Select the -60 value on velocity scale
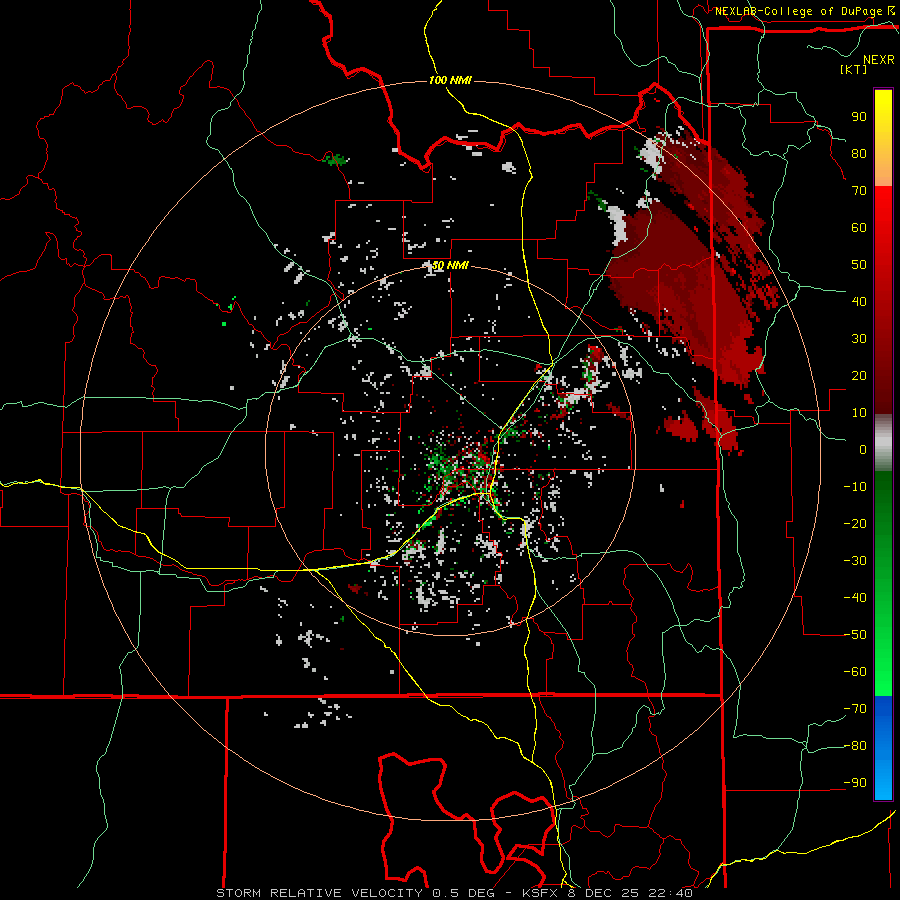This screenshot has width=900, height=900. (855, 672)
